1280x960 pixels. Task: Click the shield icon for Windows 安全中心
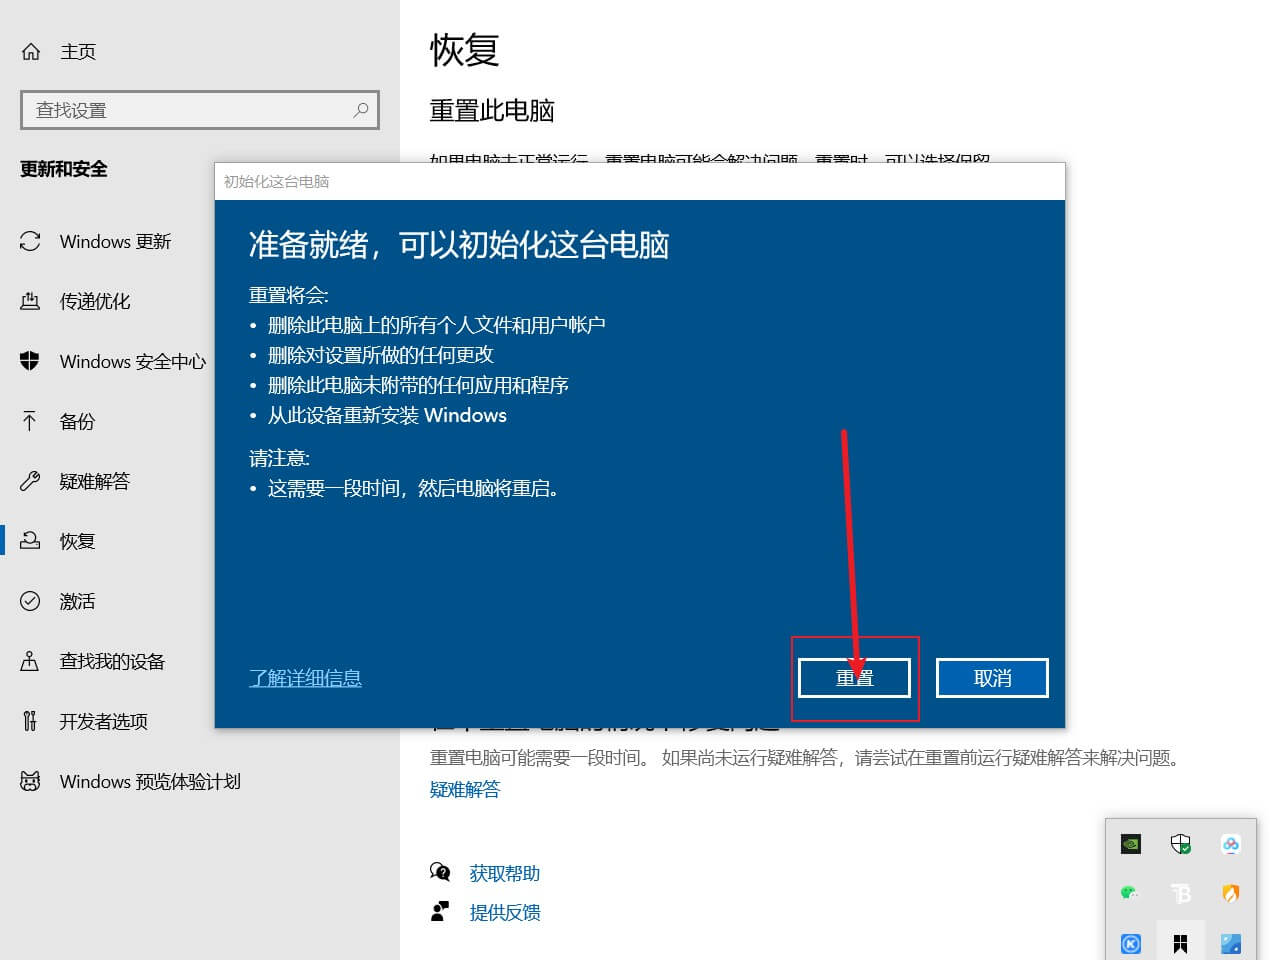coord(30,361)
